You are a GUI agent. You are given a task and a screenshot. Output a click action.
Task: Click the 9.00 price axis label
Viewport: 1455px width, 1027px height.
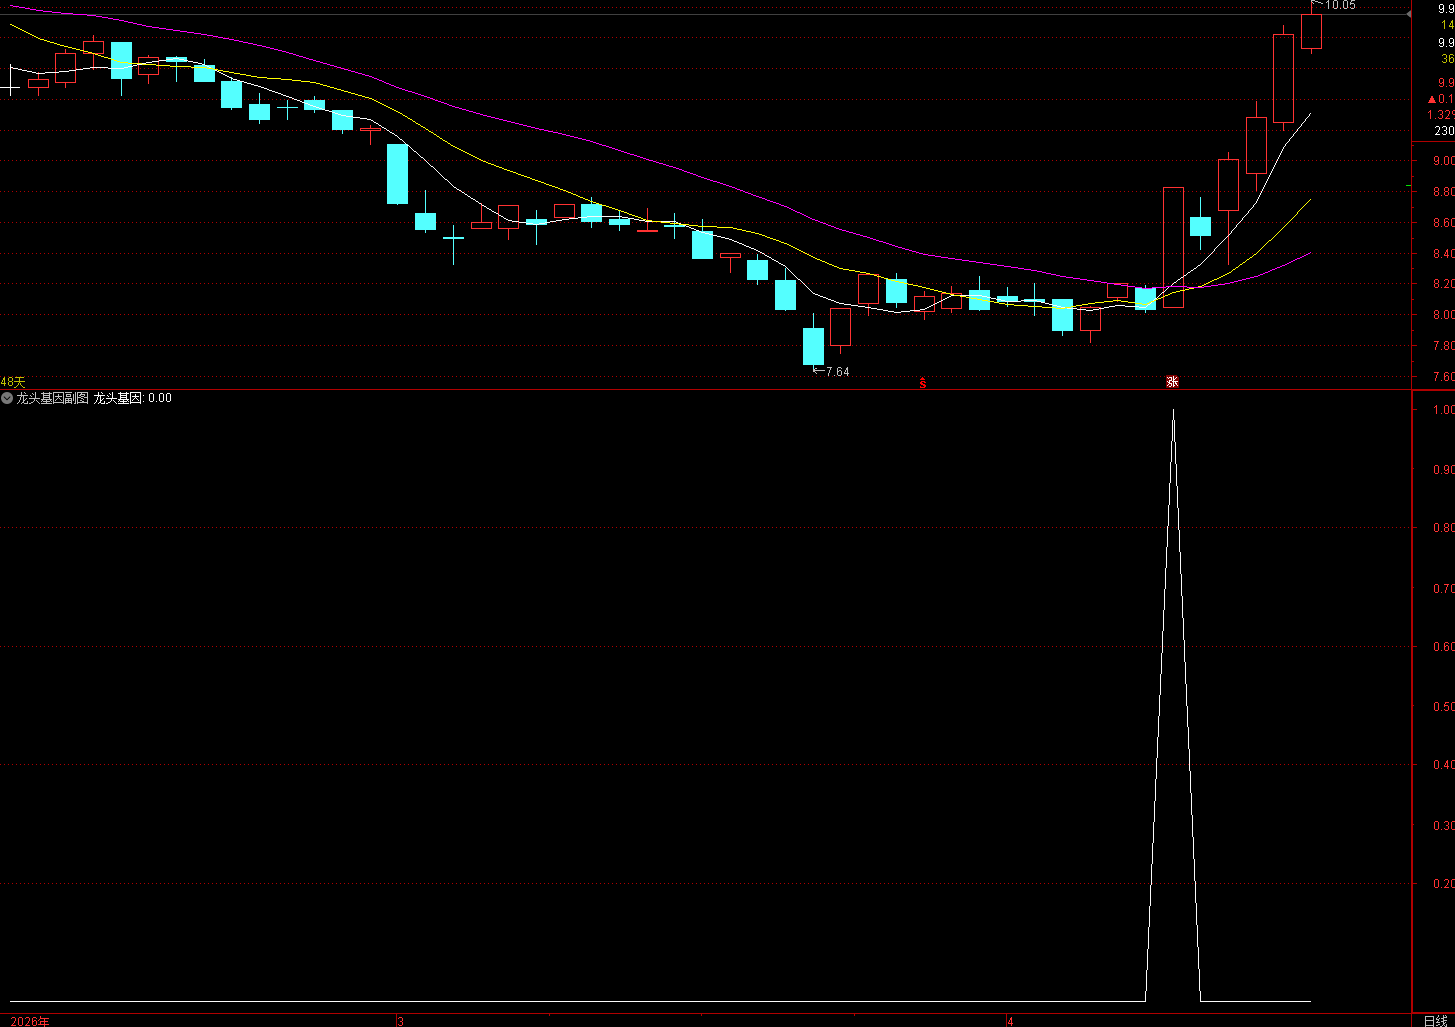coord(1443,161)
